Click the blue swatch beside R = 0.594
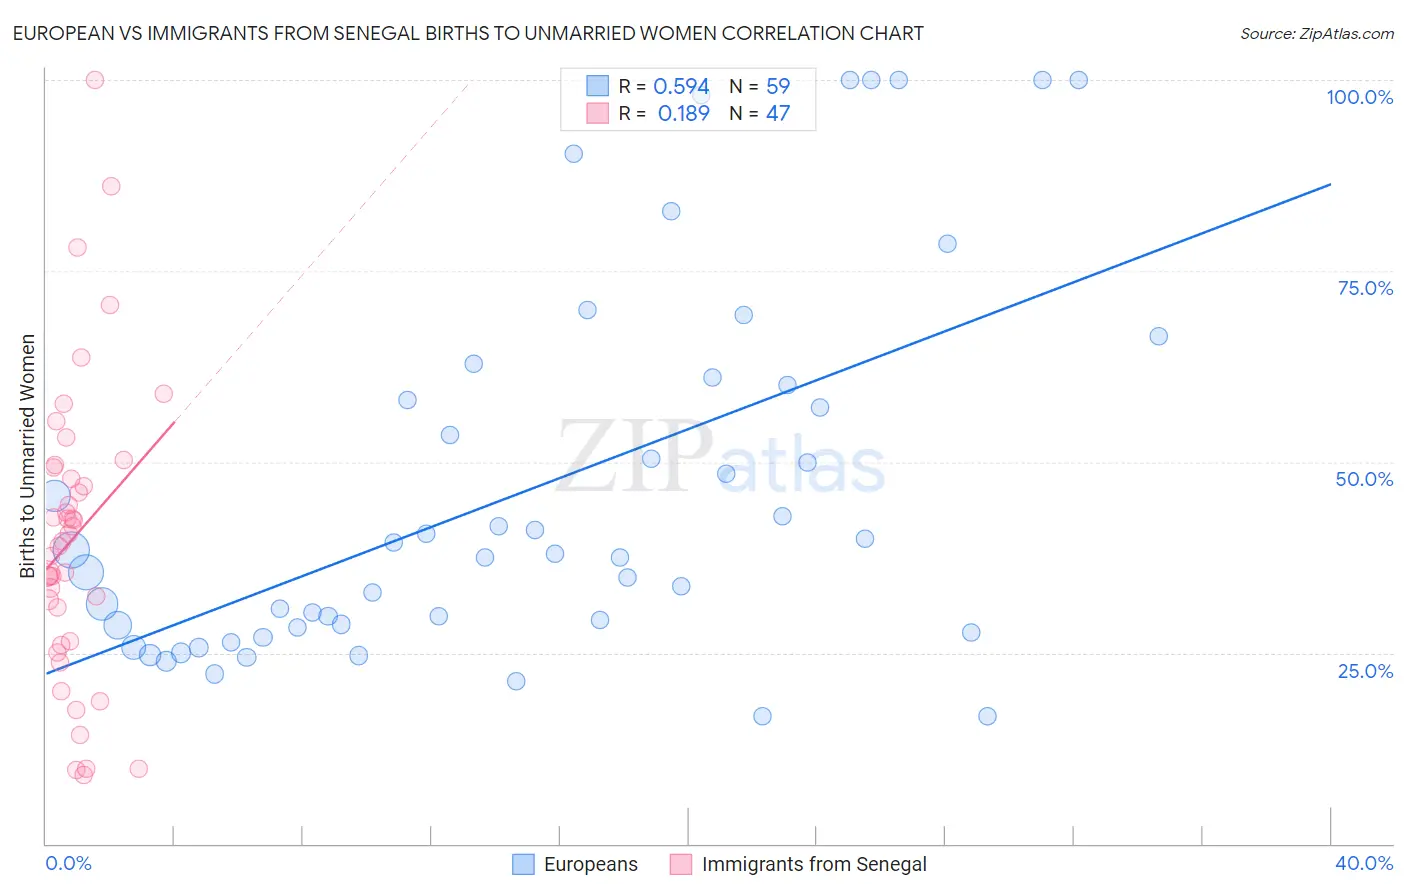 [597, 86]
